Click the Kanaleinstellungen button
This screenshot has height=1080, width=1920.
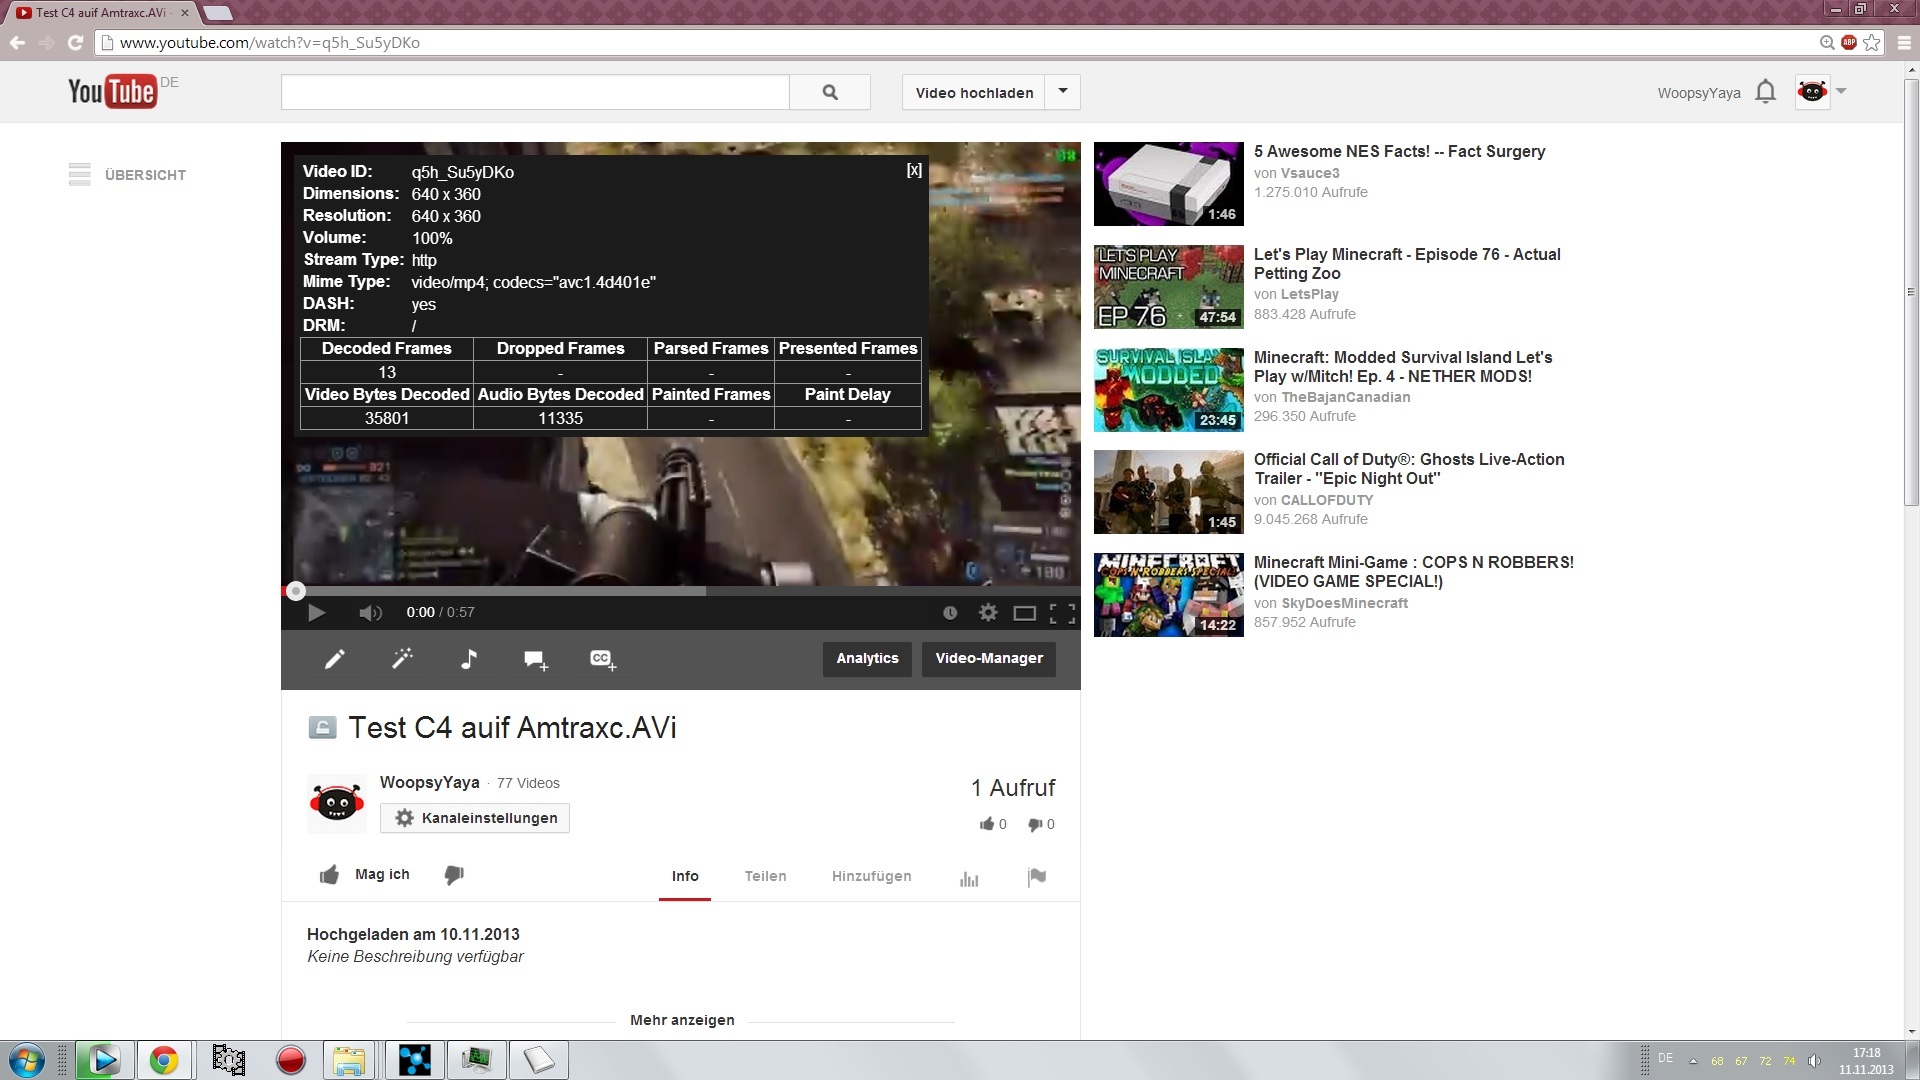pos(475,818)
